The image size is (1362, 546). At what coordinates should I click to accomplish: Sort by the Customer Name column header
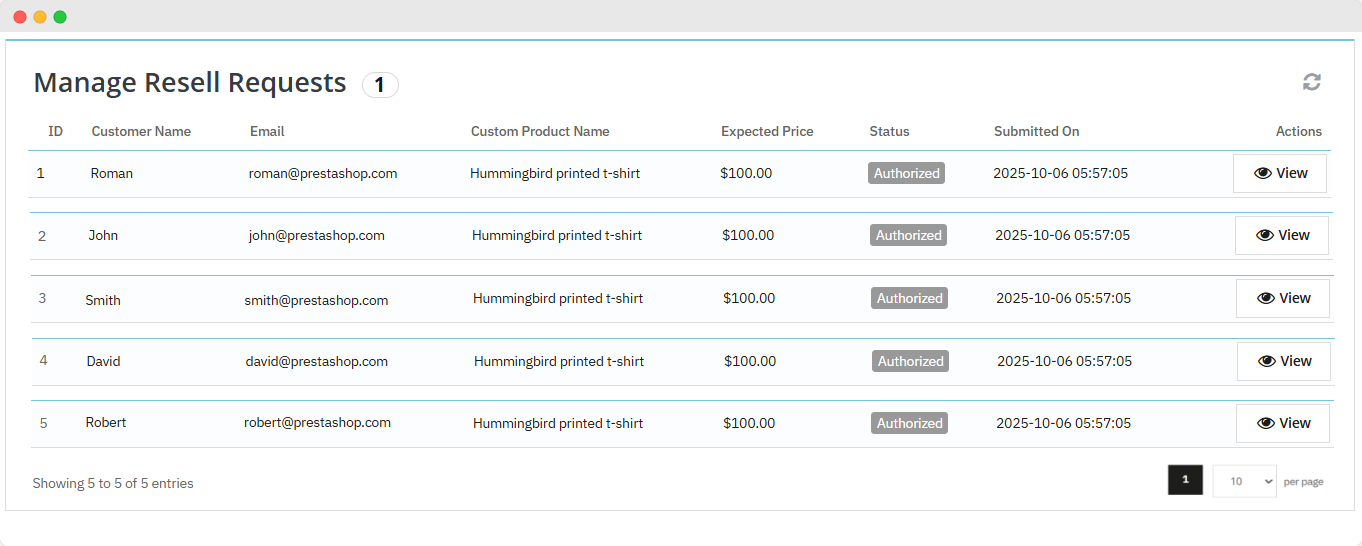tap(141, 131)
